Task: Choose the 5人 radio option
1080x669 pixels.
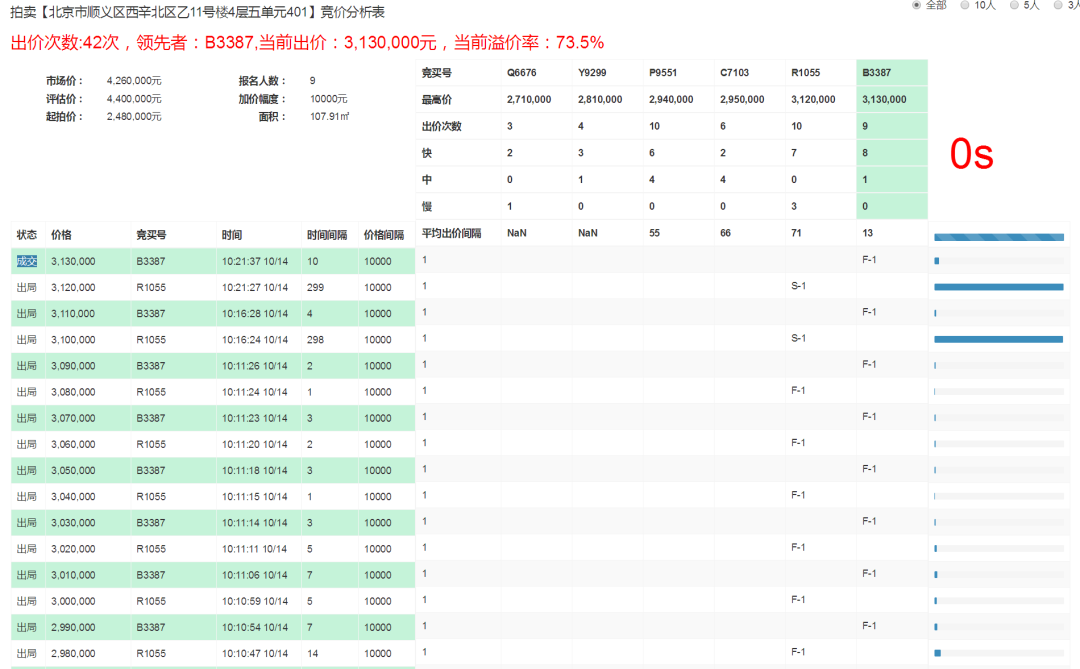Action: click(1014, 5)
